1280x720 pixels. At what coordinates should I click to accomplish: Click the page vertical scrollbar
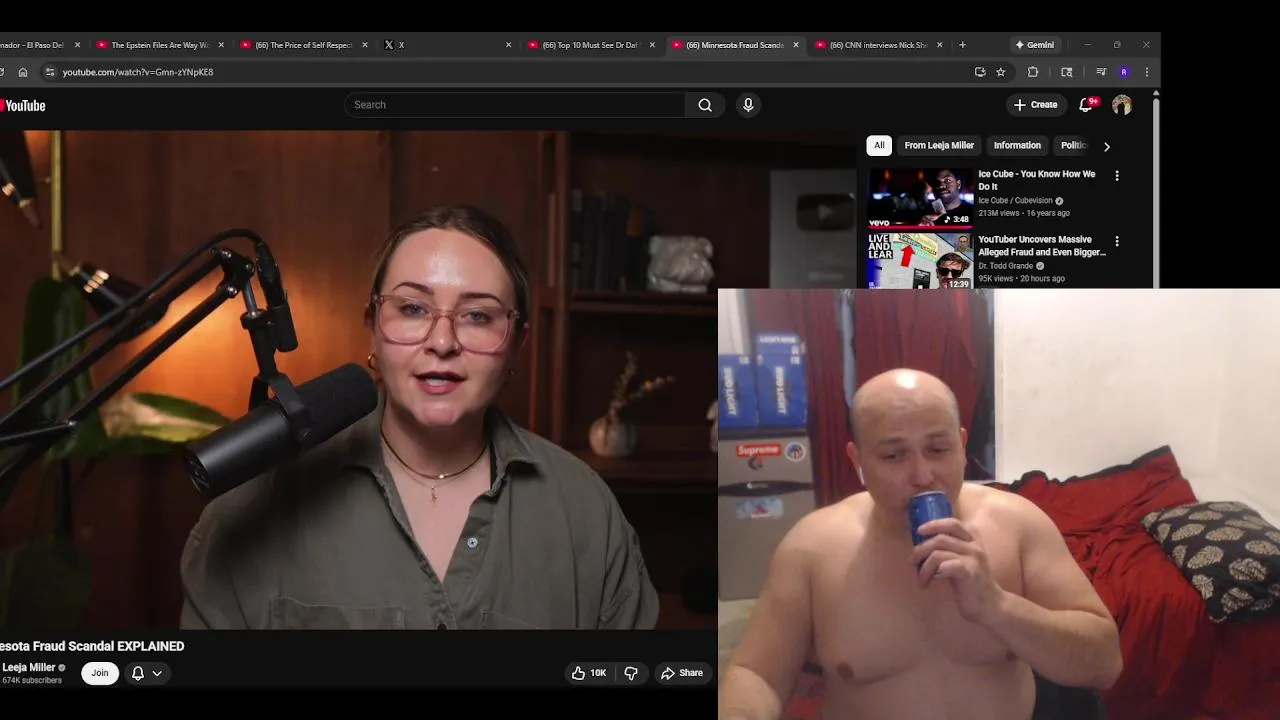(x=1156, y=190)
